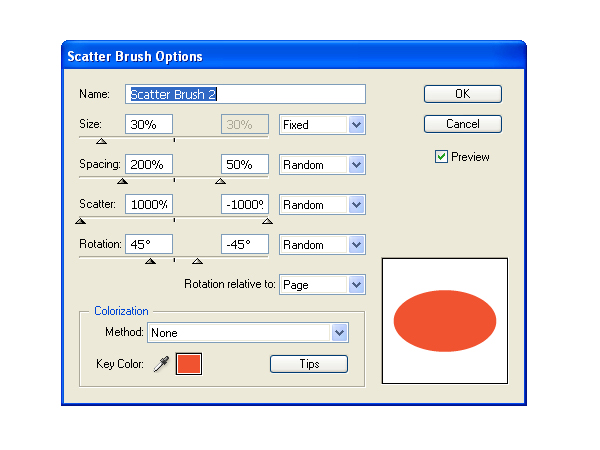Click the left Scatter slider handle
600x450 pixels.
tap(80, 221)
